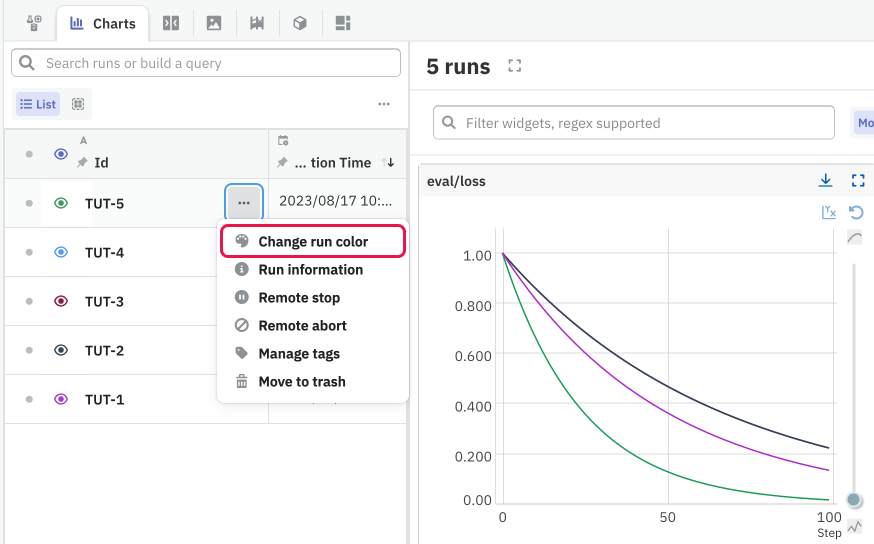Open runs table more options menu
Screen dimensions: 874x544
384,104
